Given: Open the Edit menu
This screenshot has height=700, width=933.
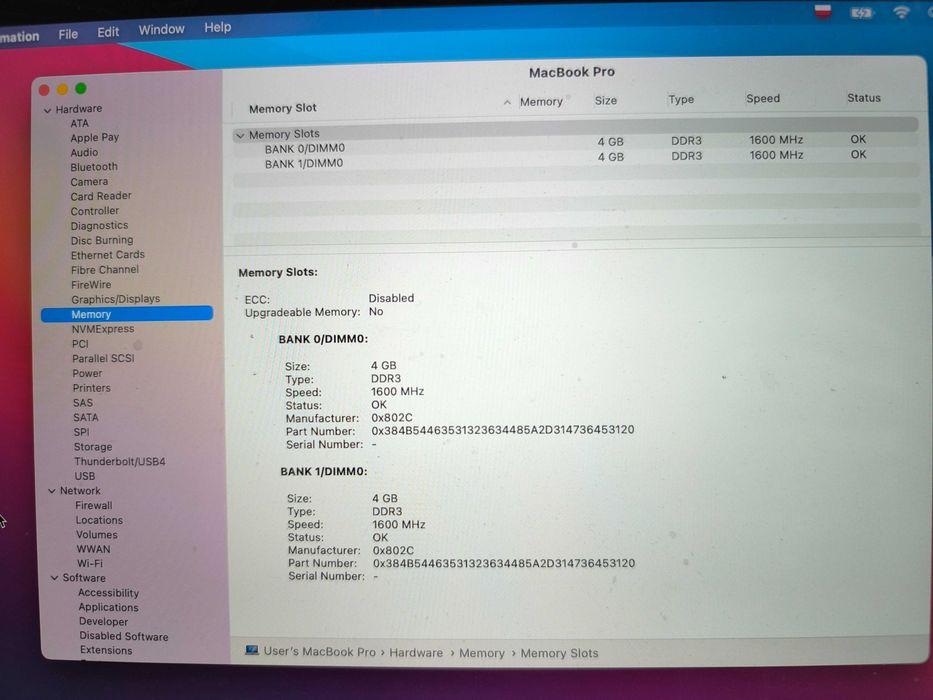Looking at the screenshot, I should point(108,32).
